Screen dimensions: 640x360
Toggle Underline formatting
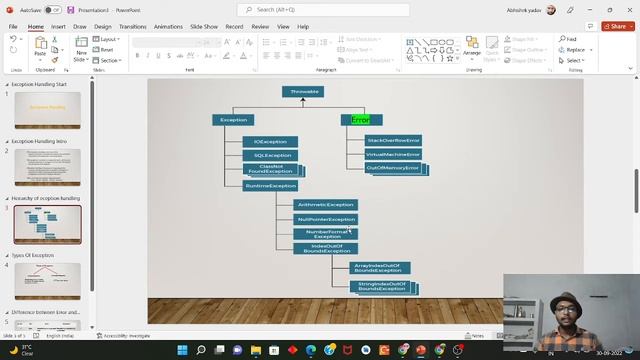click(x=158, y=56)
